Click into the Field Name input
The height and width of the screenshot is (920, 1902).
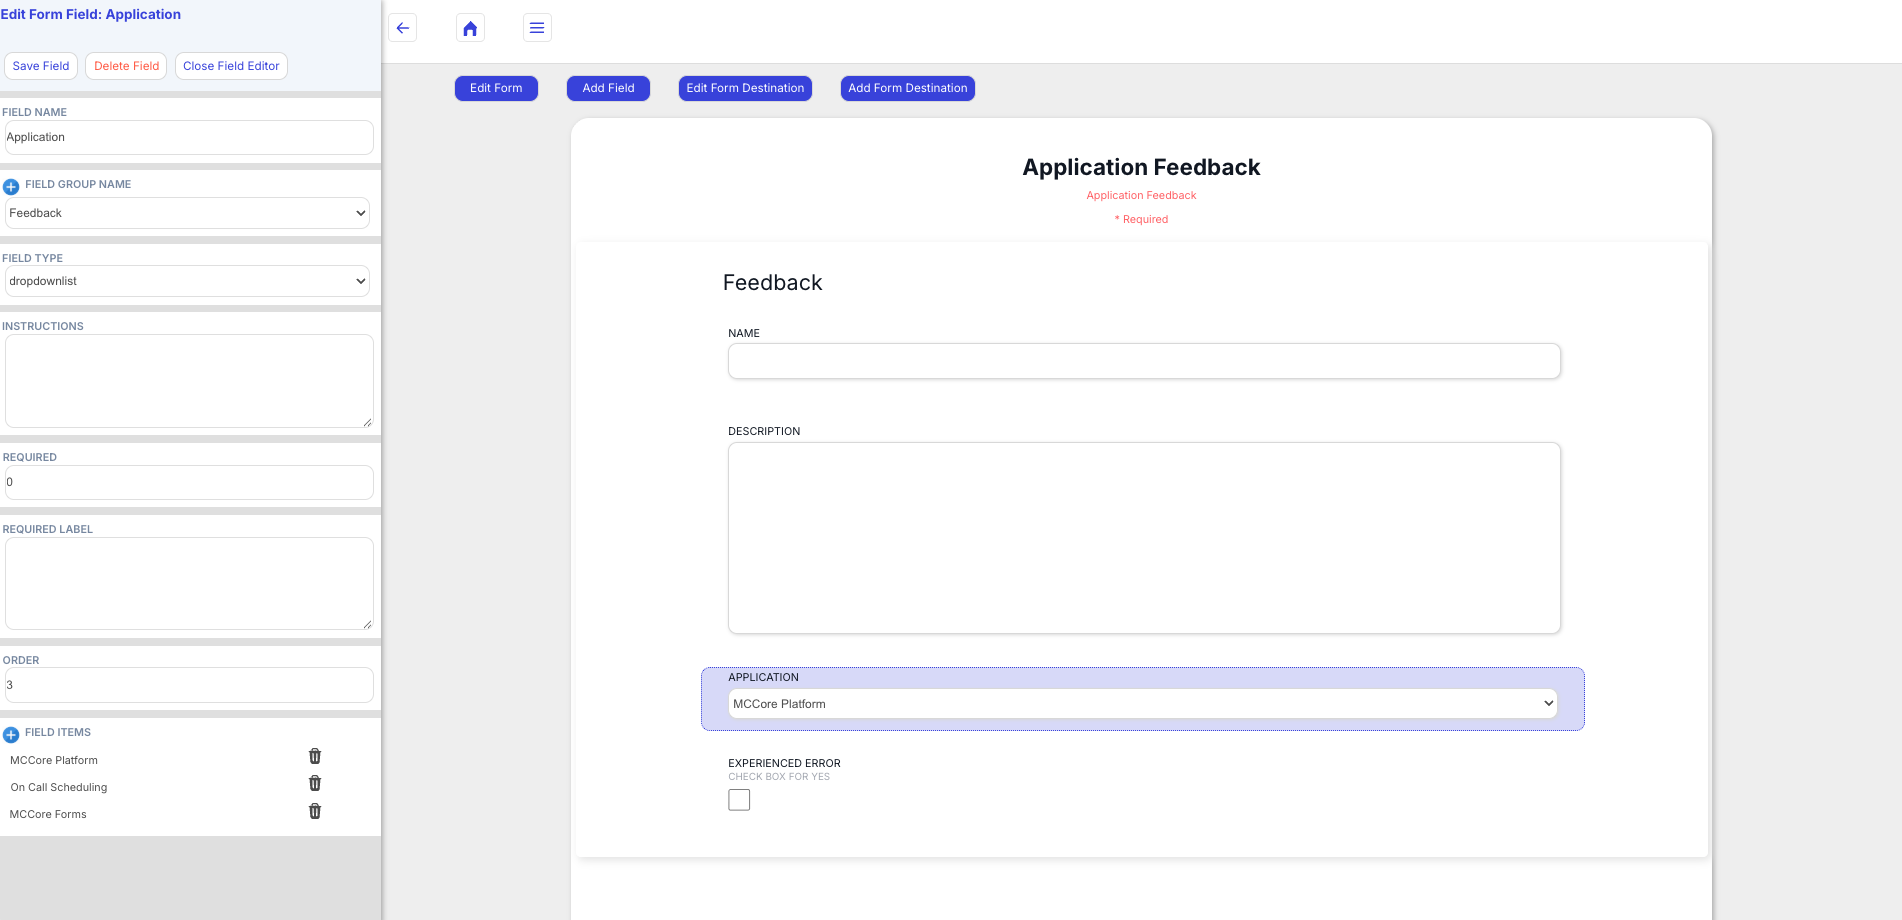[x=189, y=138]
